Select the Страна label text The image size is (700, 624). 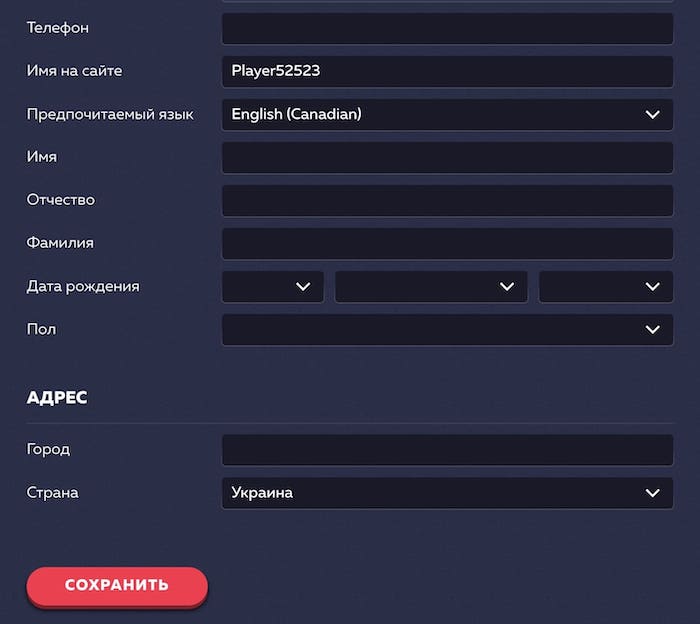coord(52,493)
